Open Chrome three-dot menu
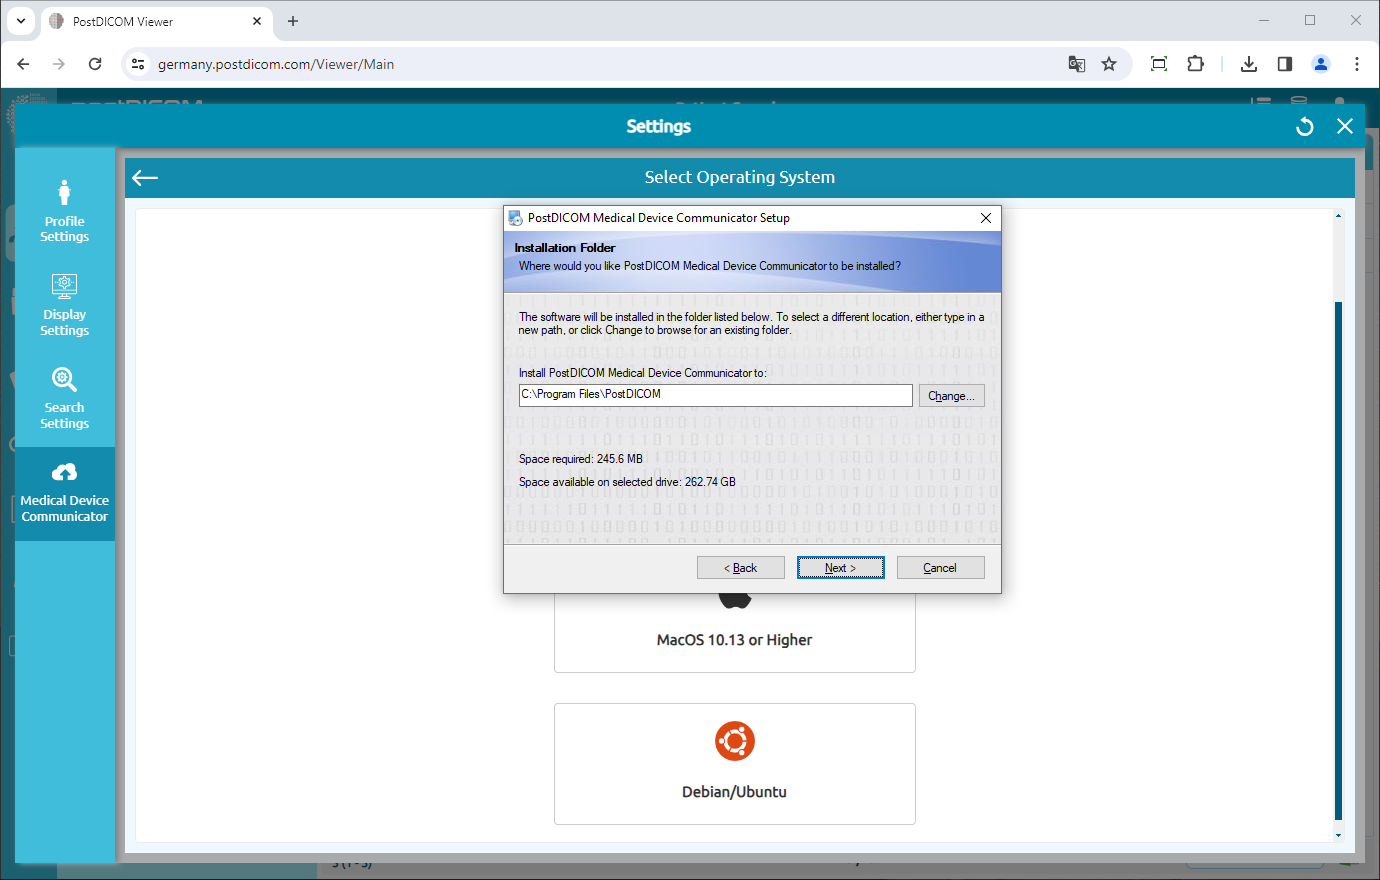The image size is (1380, 880). 1357,64
